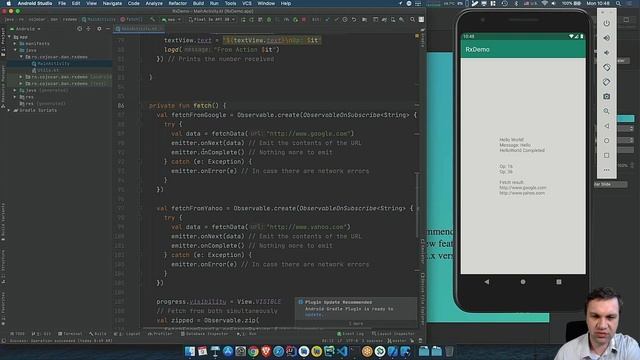
Task: Click the emulator sidebar home circle
Action: 607,140
